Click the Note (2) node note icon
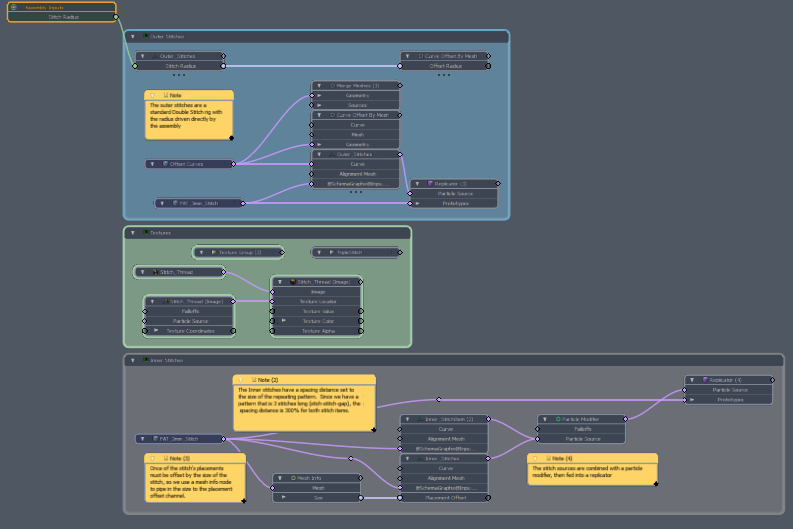793x529 pixels. coord(254,379)
